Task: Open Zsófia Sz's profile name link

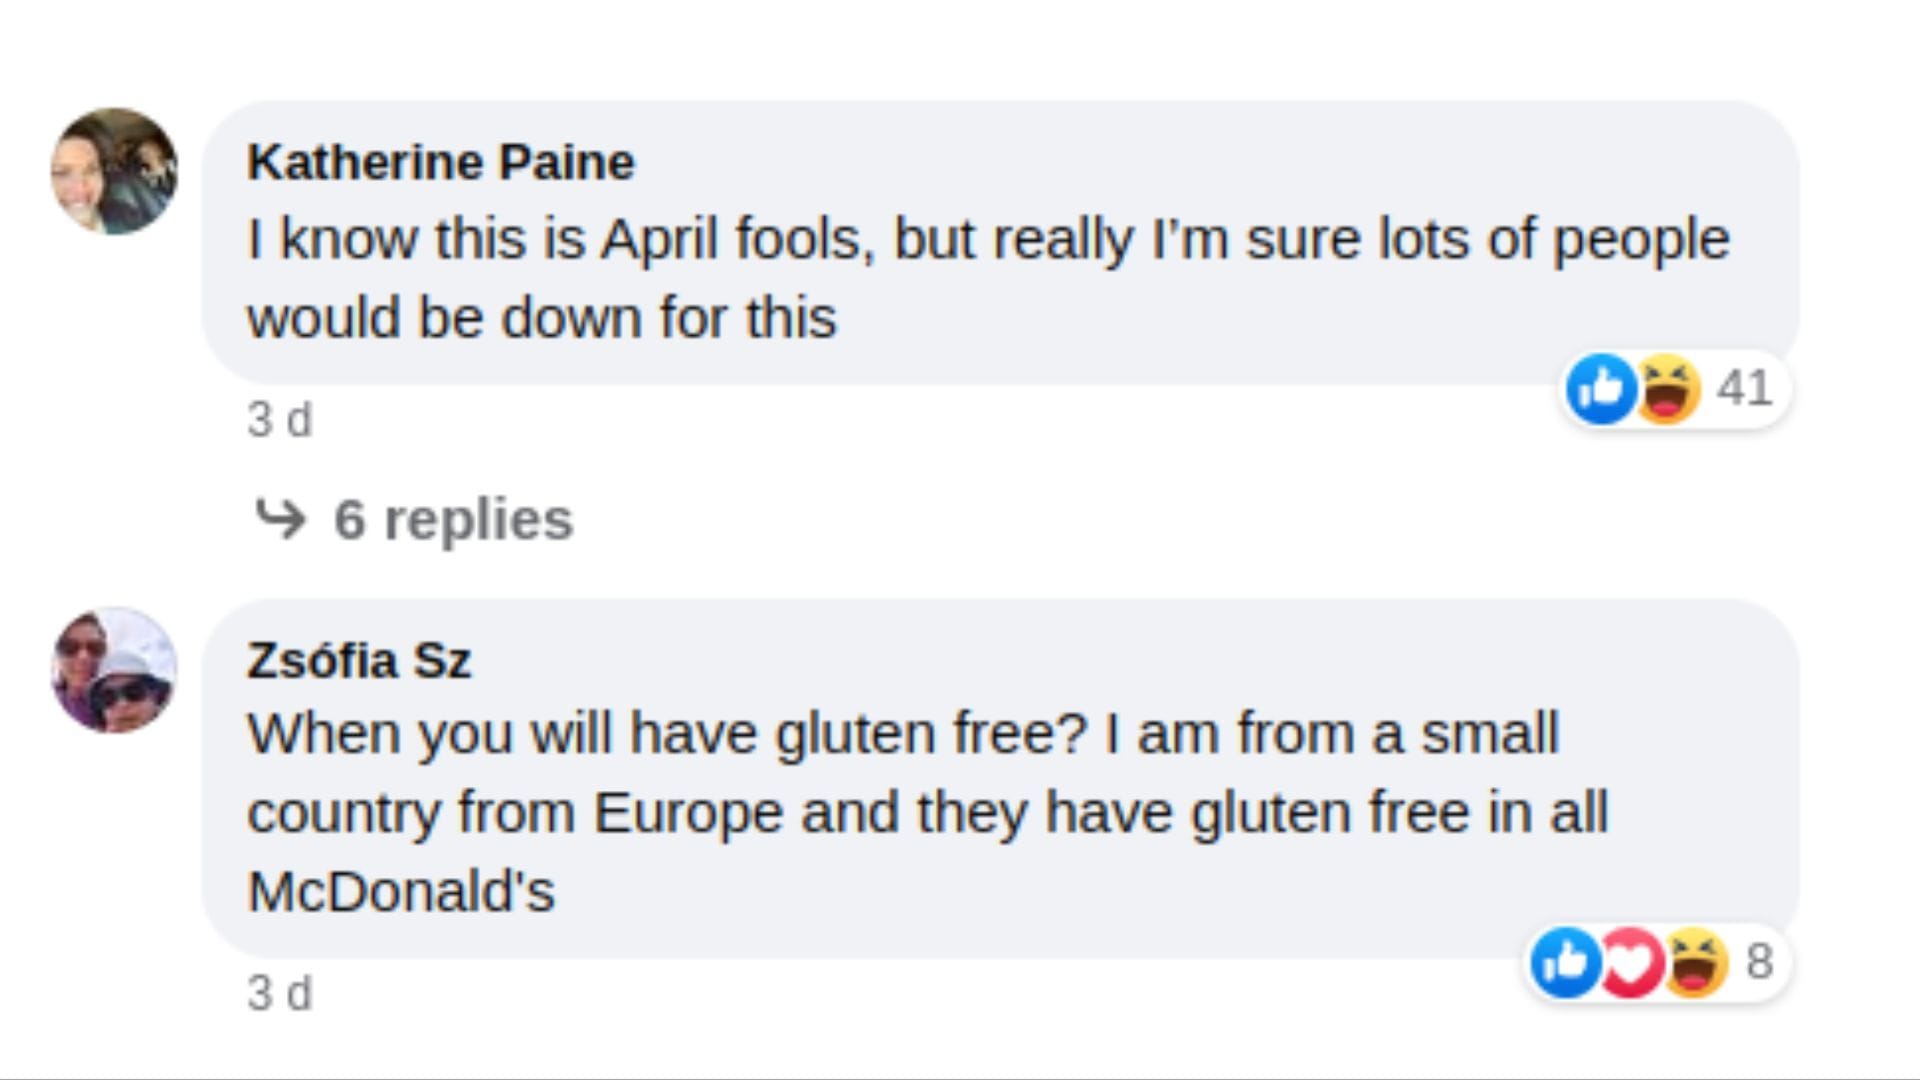Action: (358, 661)
